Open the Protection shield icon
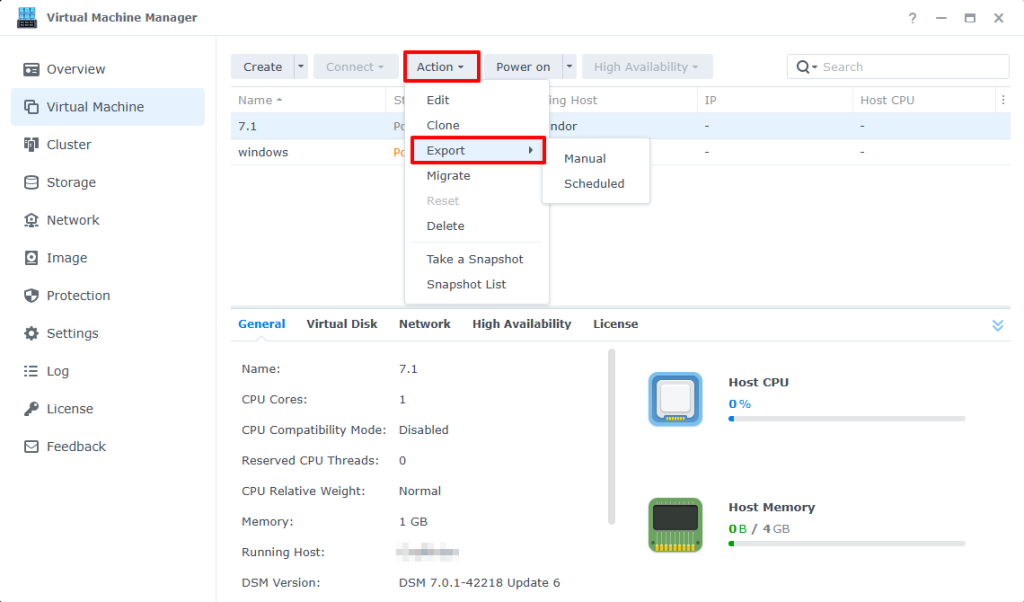The image size is (1024, 602). point(31,296)
